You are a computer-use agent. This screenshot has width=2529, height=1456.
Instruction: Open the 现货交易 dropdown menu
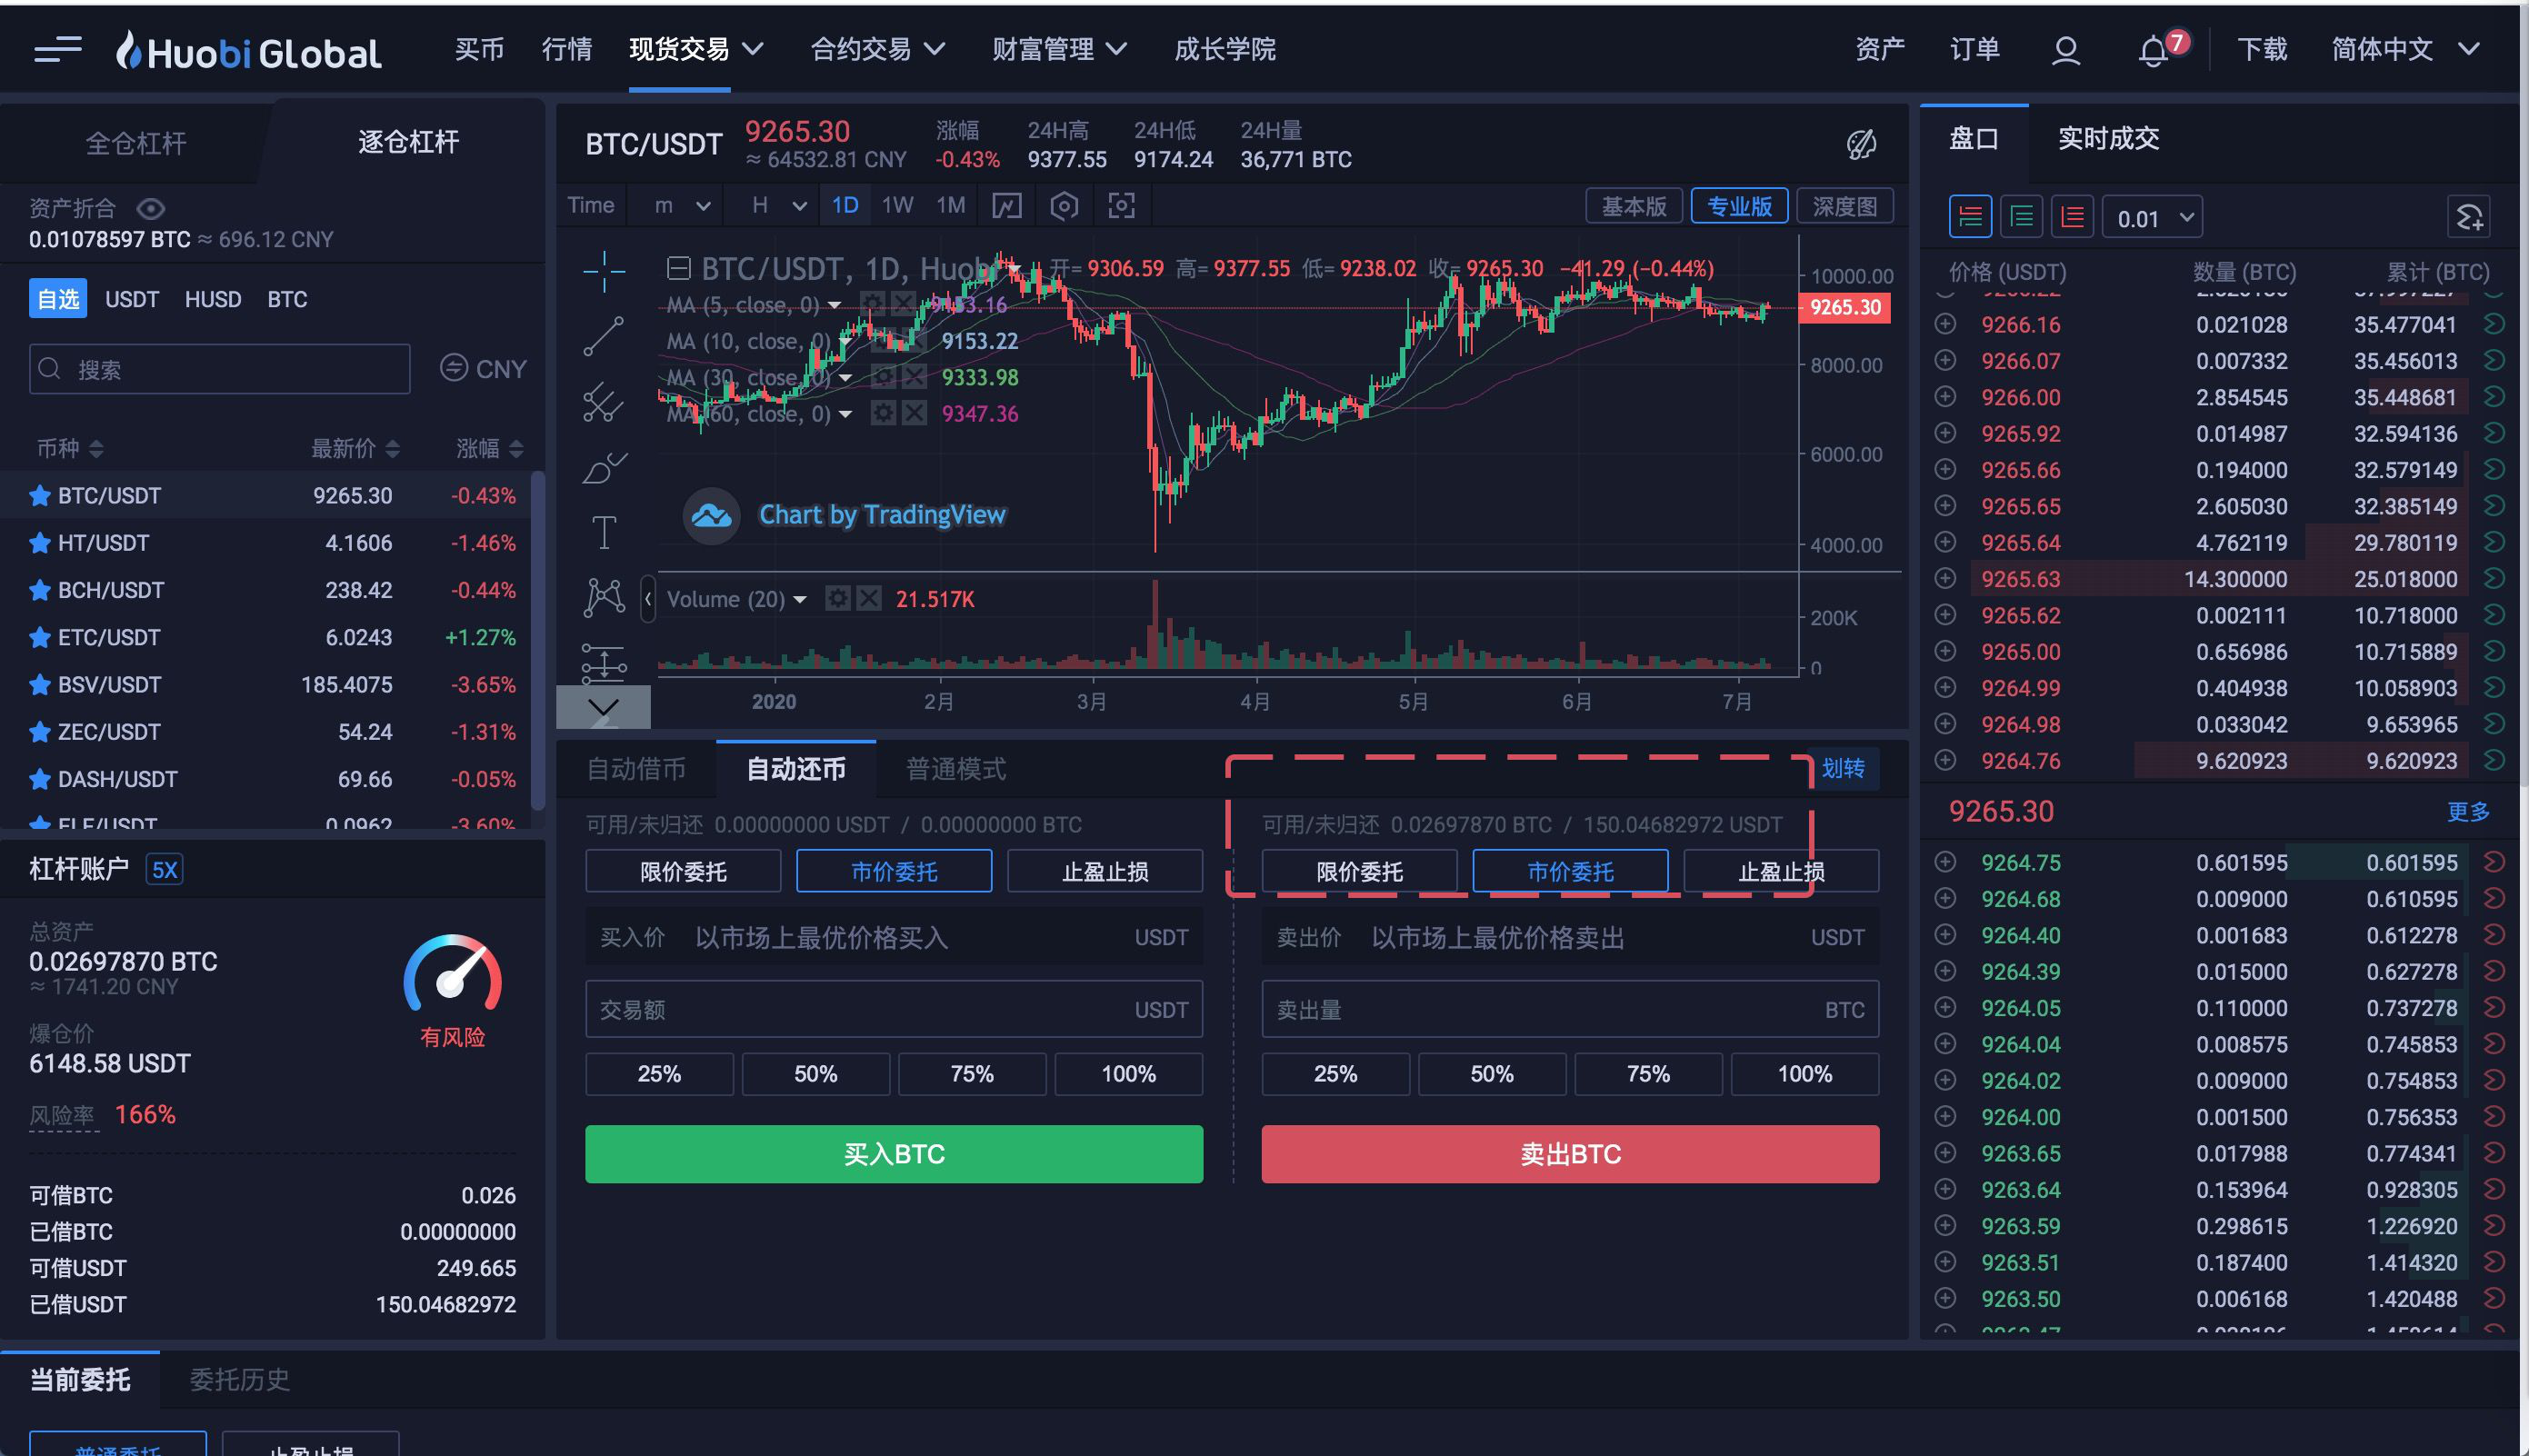697,49
